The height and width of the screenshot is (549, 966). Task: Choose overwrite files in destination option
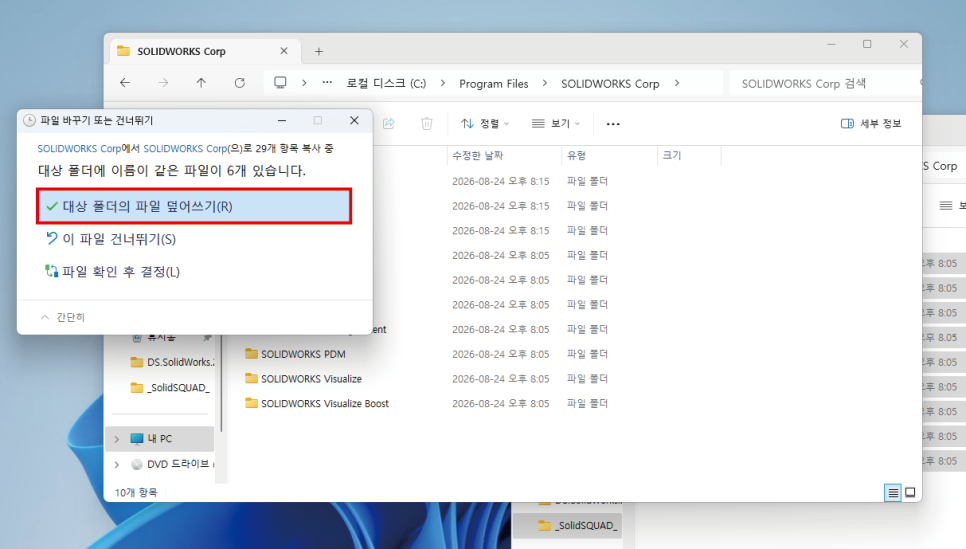coord(194,206)
